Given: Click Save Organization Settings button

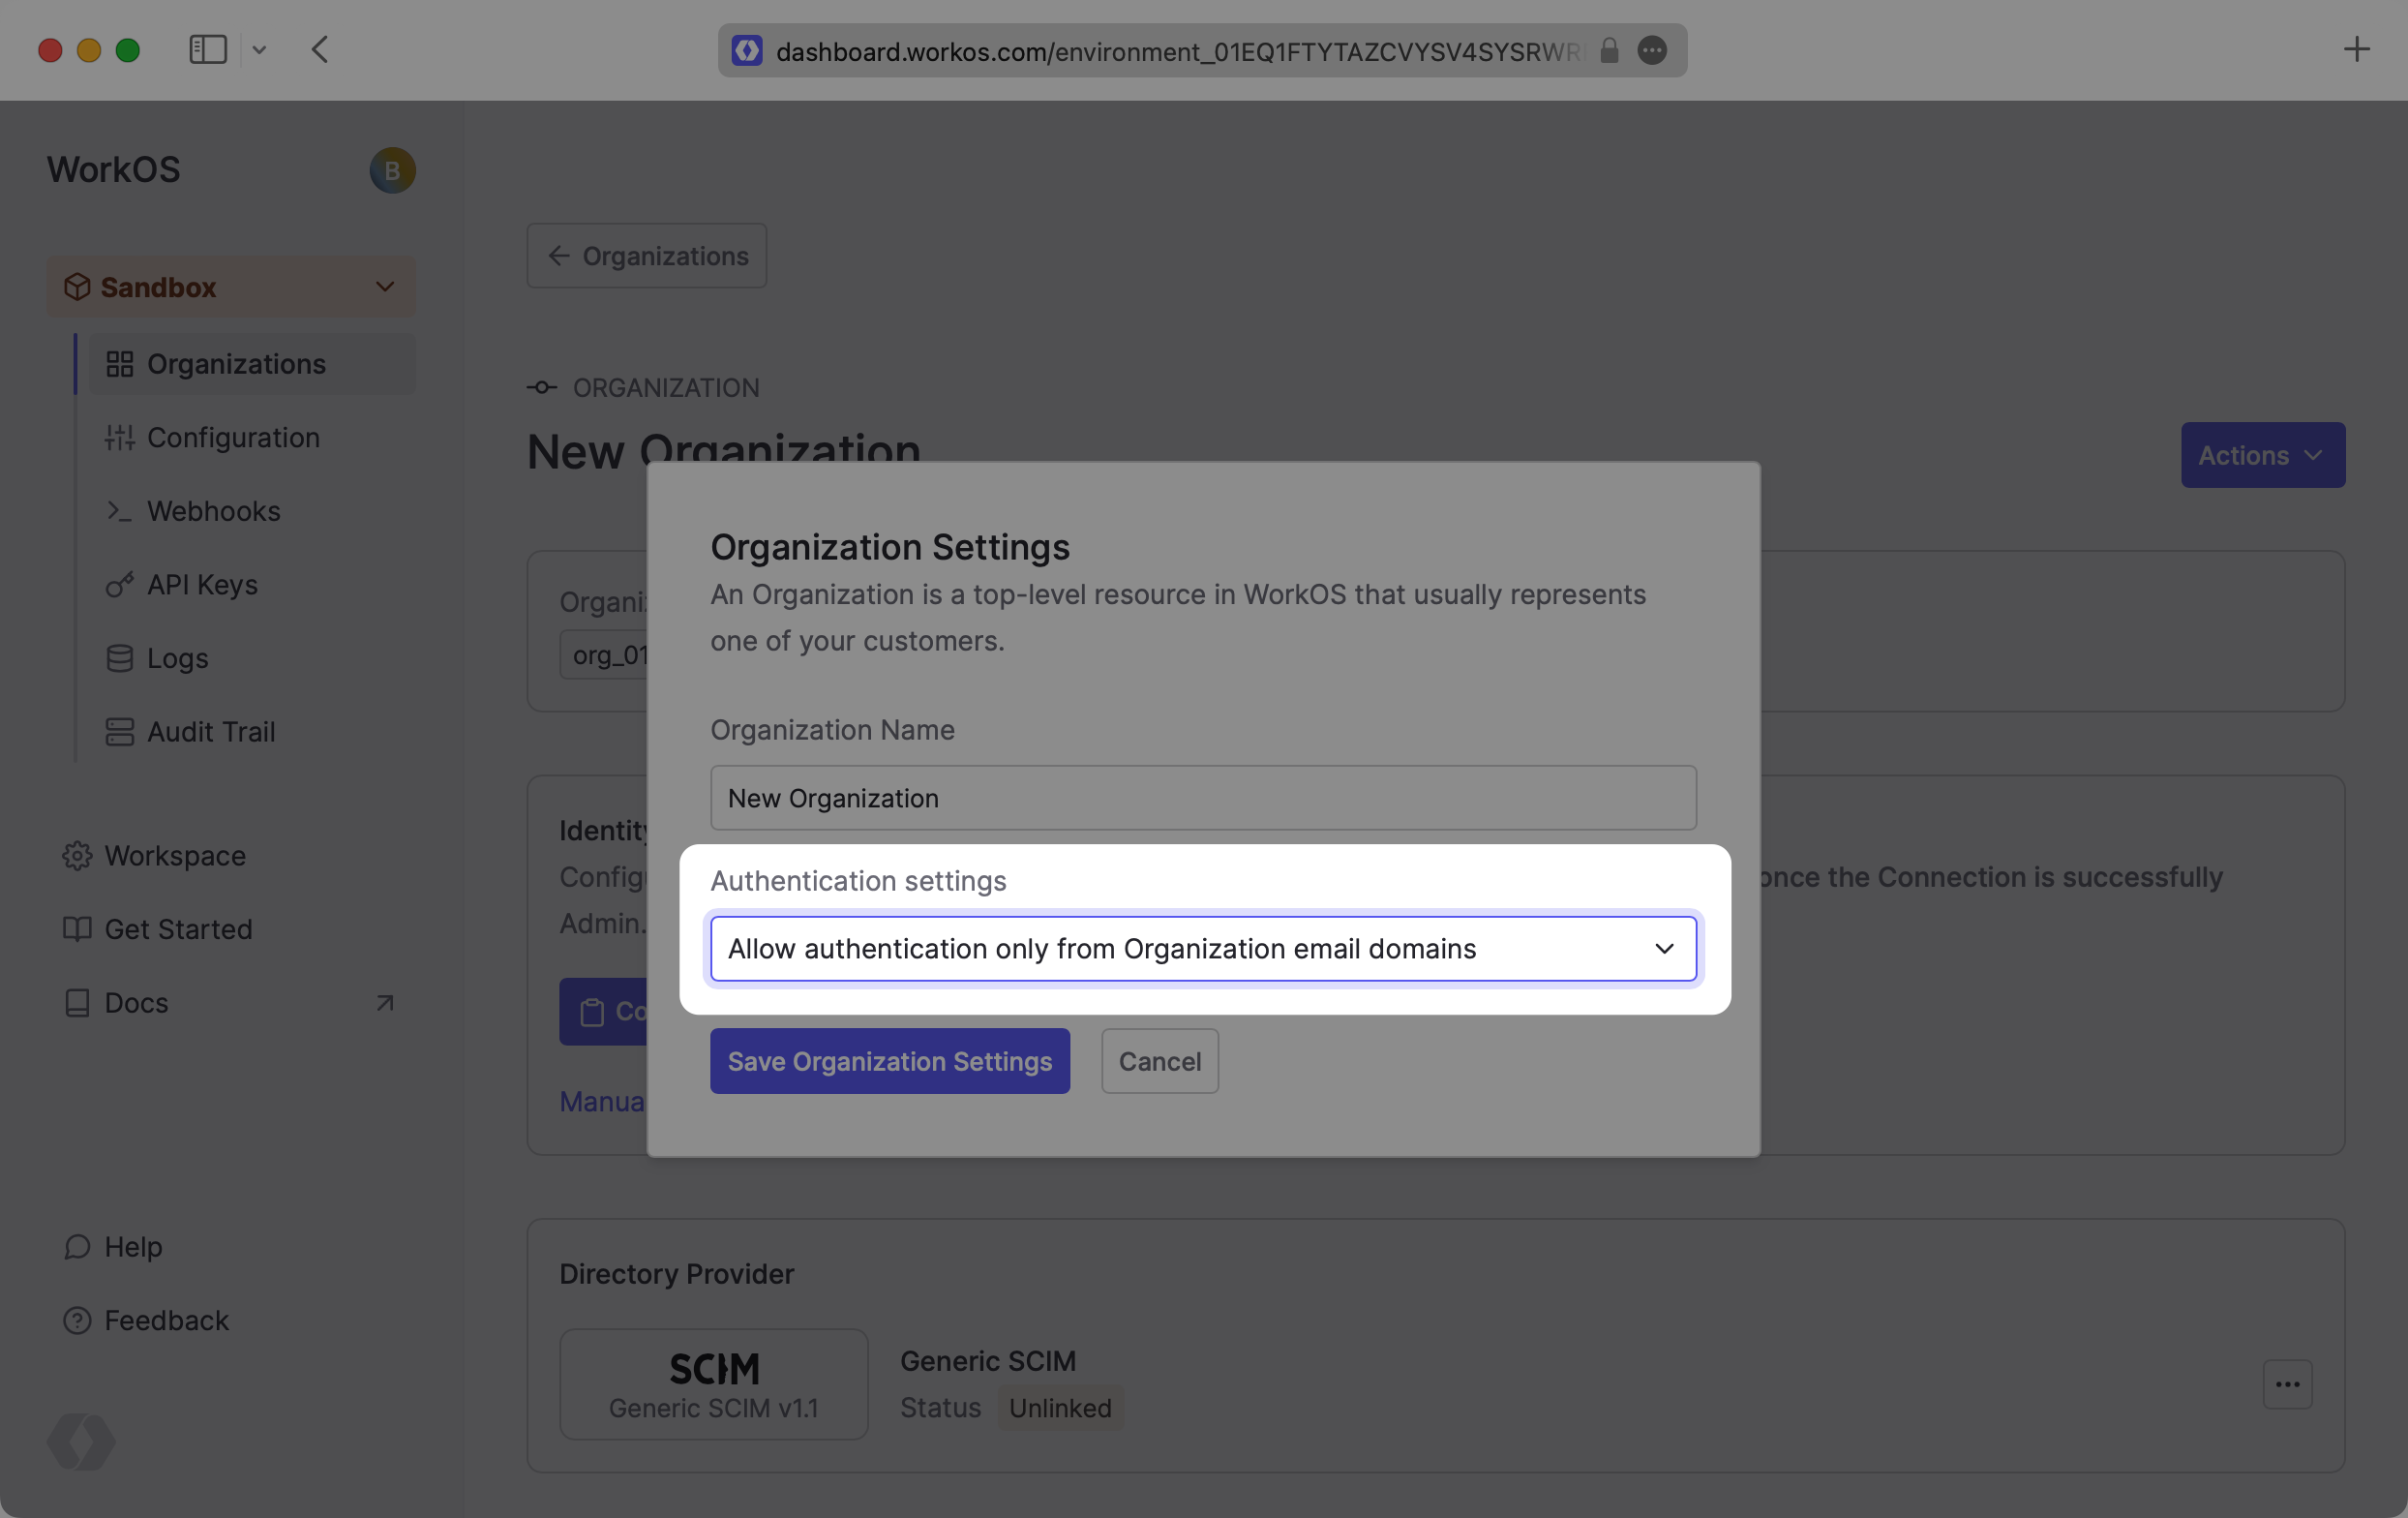Looking at the screenshot, I should pyautogui.click(x=889, y=1061).
